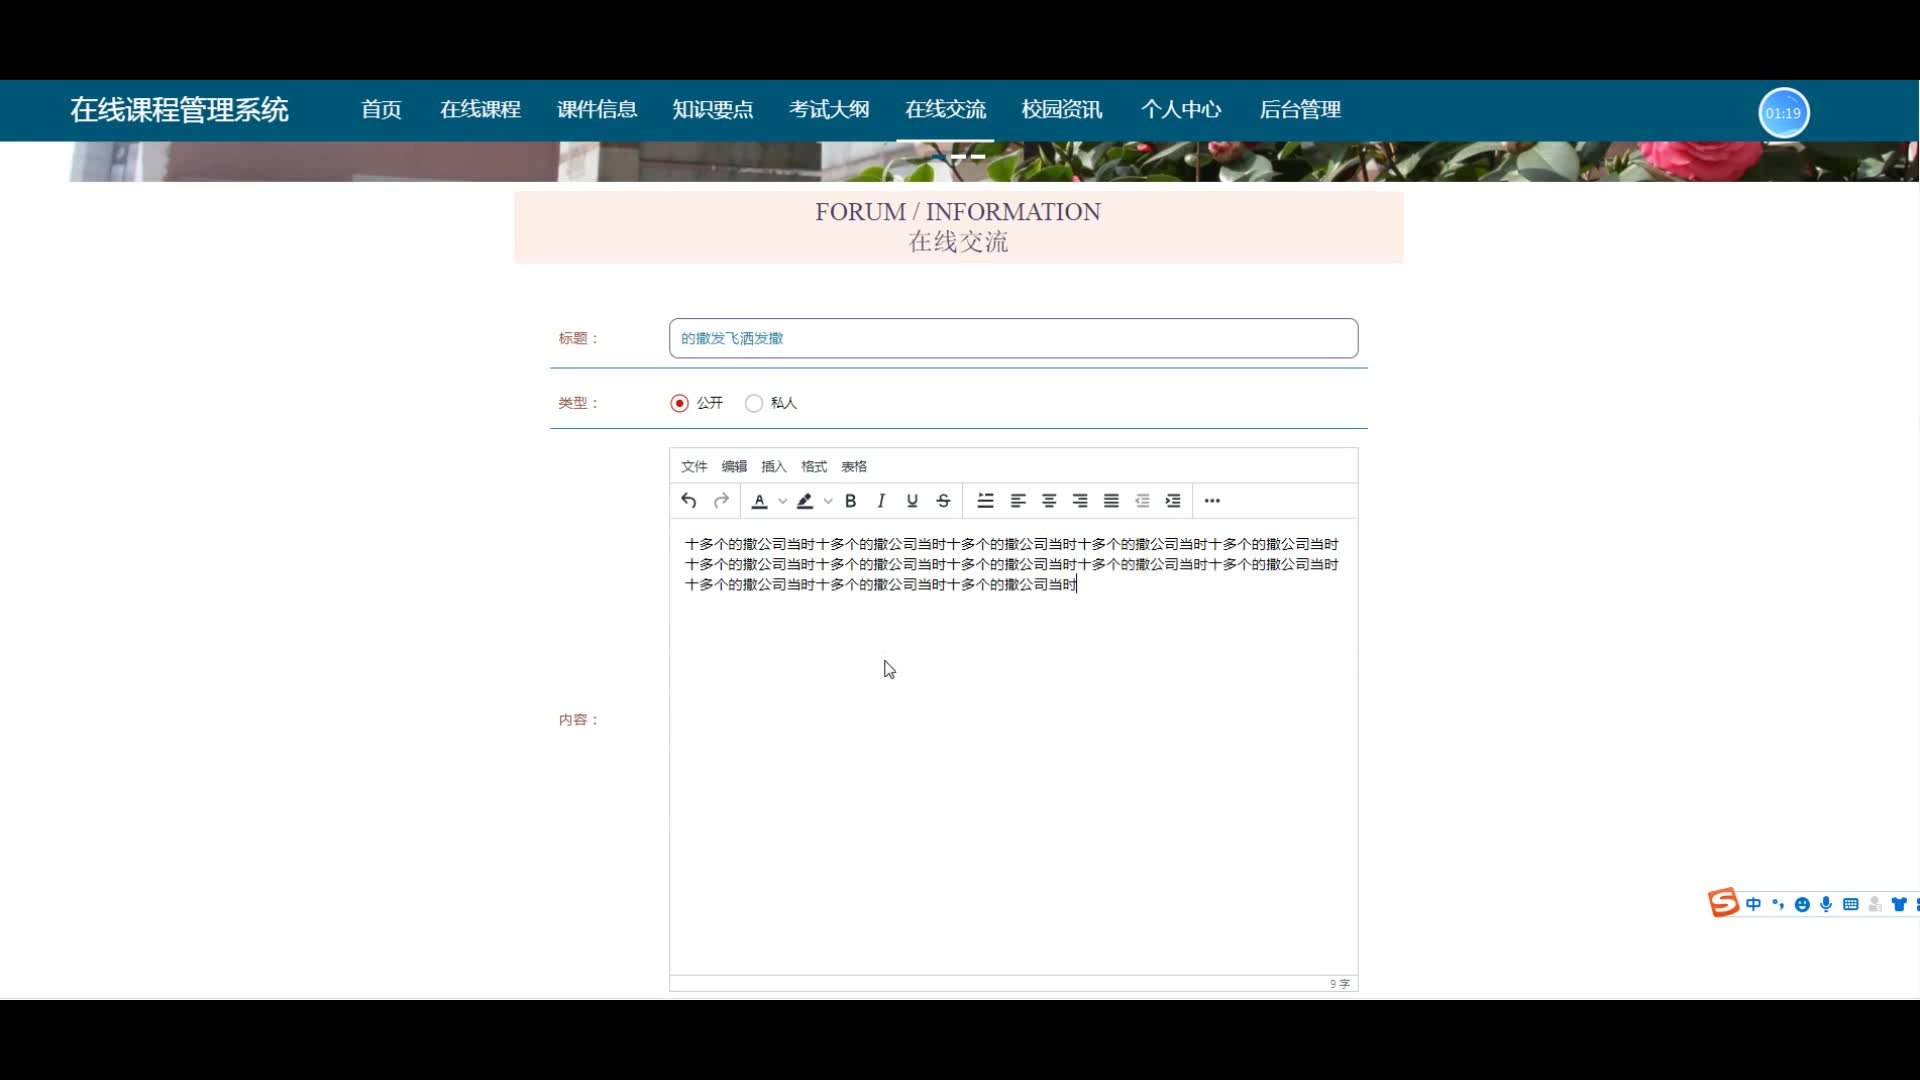Open text color dropdown arrow

click(783, 501)
